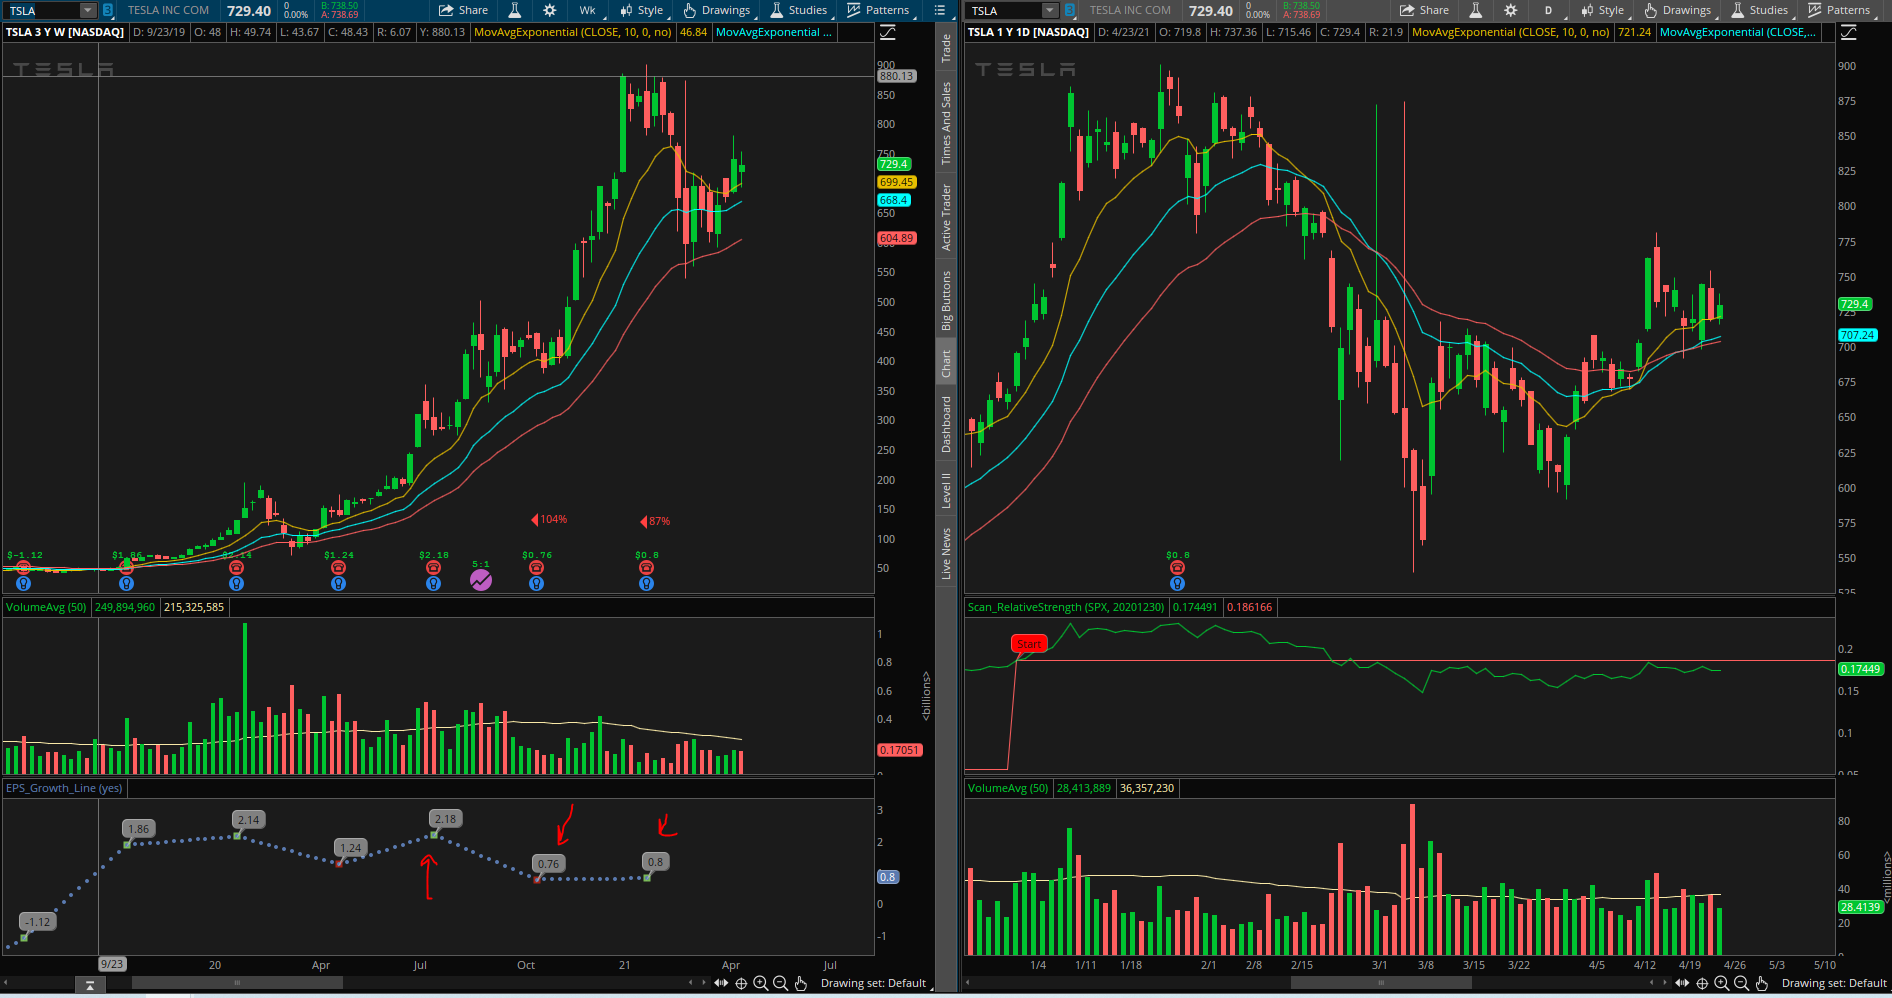Open Studies in the left chart toolbar

[798, 10]
